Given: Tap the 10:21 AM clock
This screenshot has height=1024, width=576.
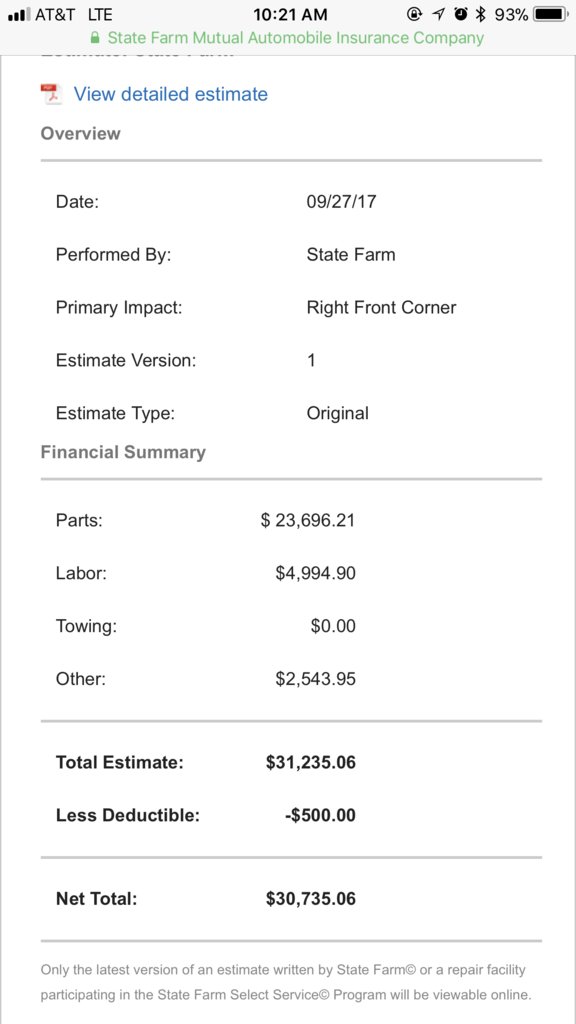Looking at the screenshot, I should tap(290, 14).
